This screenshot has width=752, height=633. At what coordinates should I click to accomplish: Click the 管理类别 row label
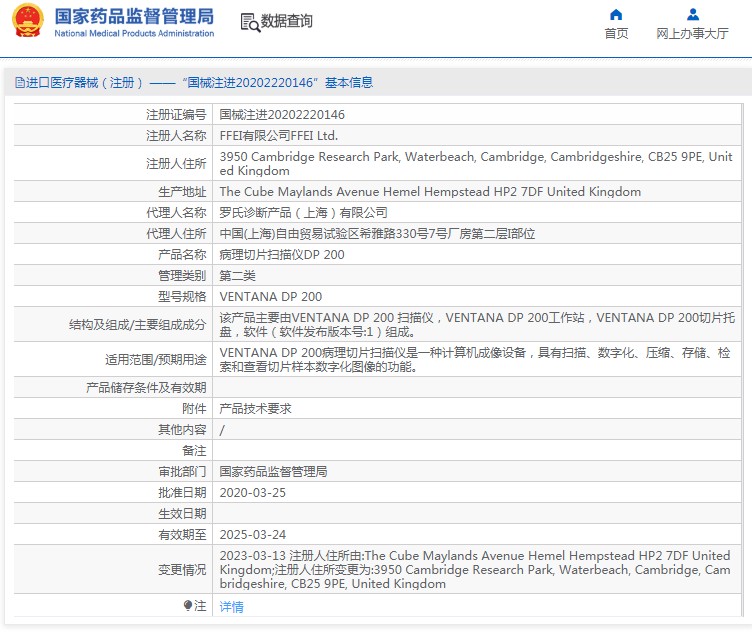tap(182, 276)
